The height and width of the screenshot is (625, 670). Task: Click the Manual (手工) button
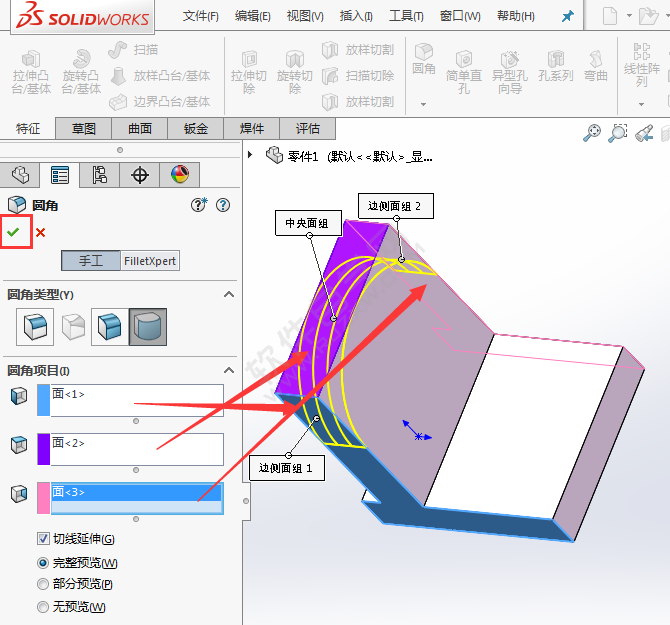91,261
